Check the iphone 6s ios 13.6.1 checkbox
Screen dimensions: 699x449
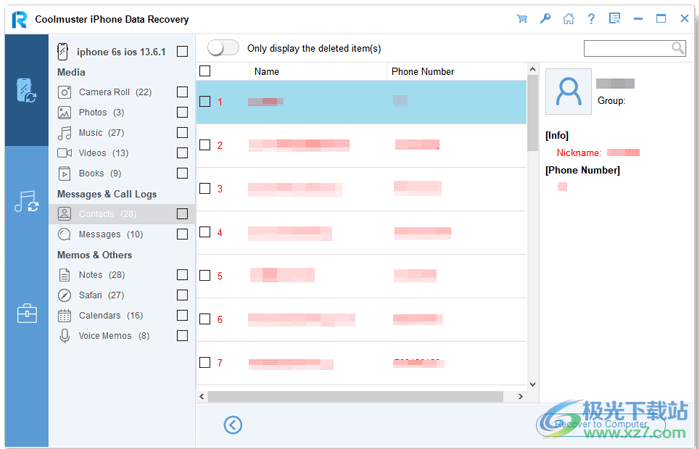182,52
